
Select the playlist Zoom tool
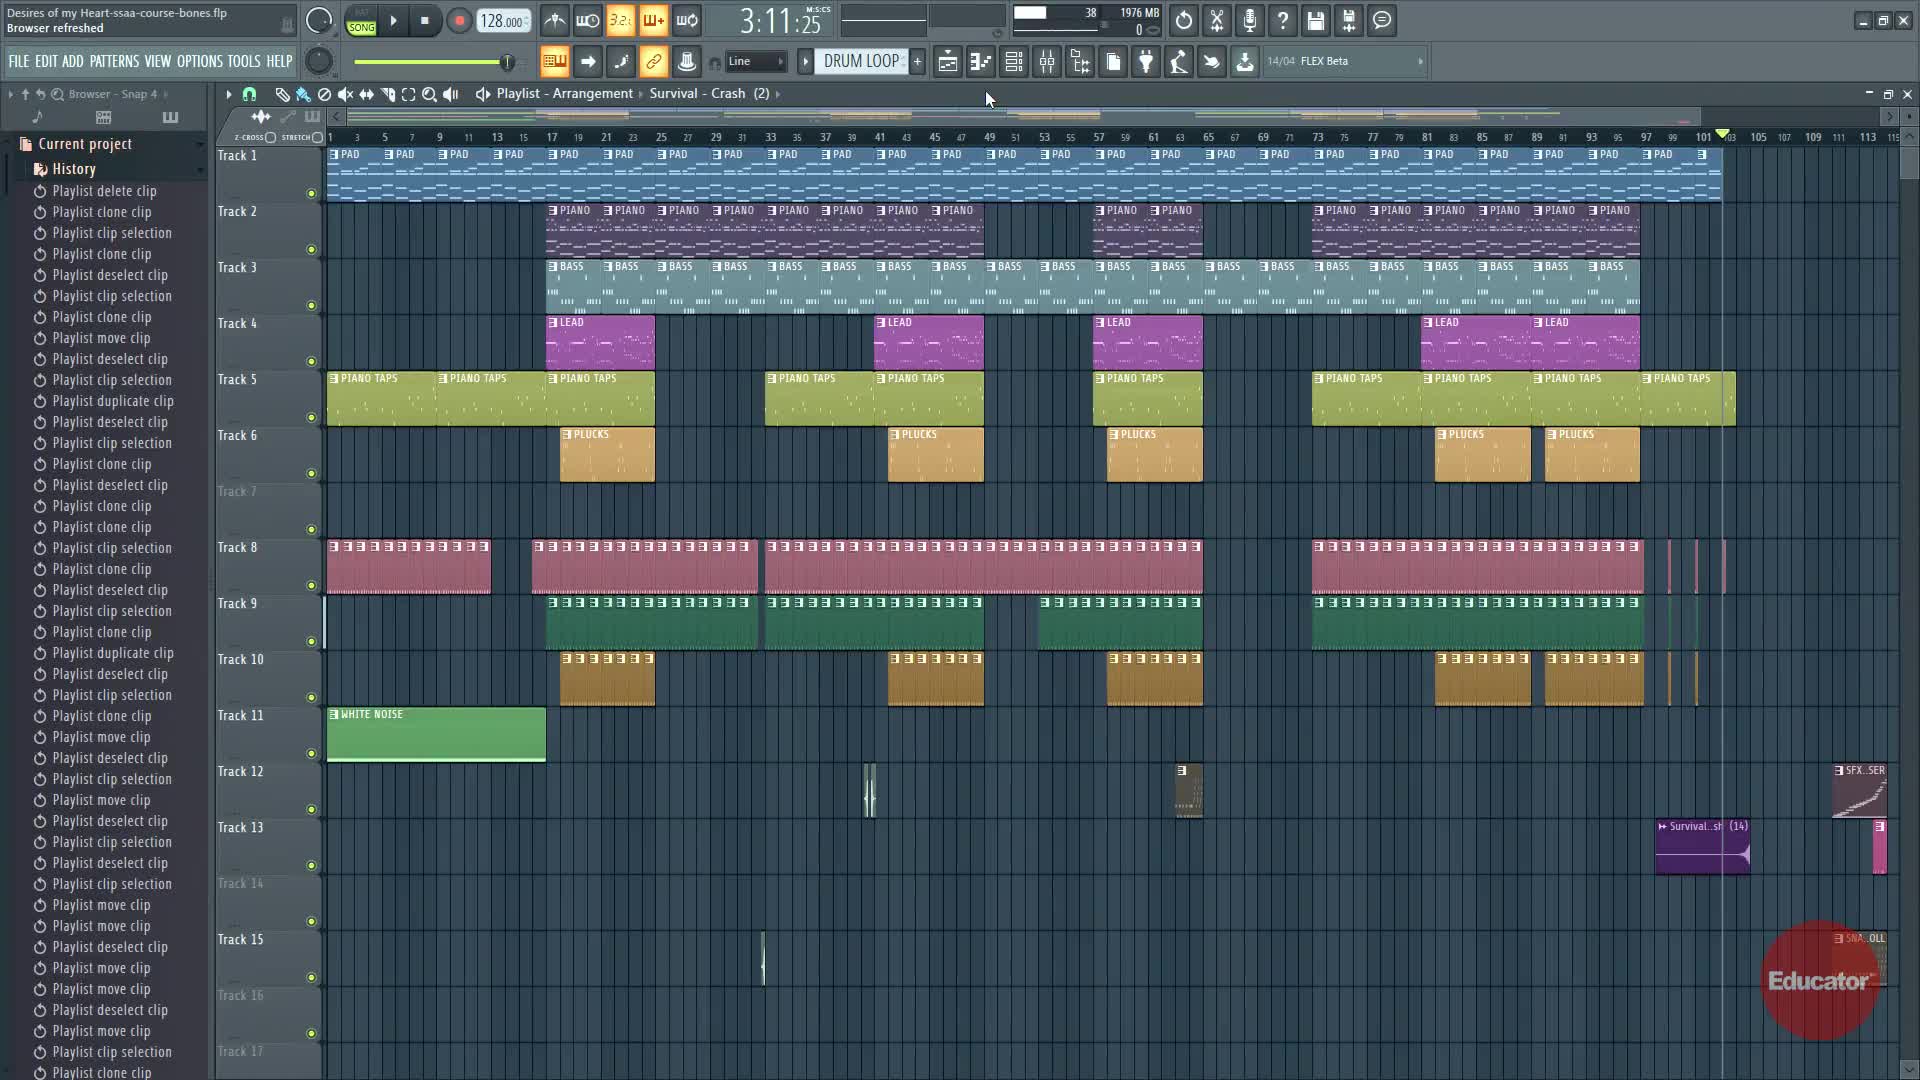pyautogui.click(x=429, y=94)
